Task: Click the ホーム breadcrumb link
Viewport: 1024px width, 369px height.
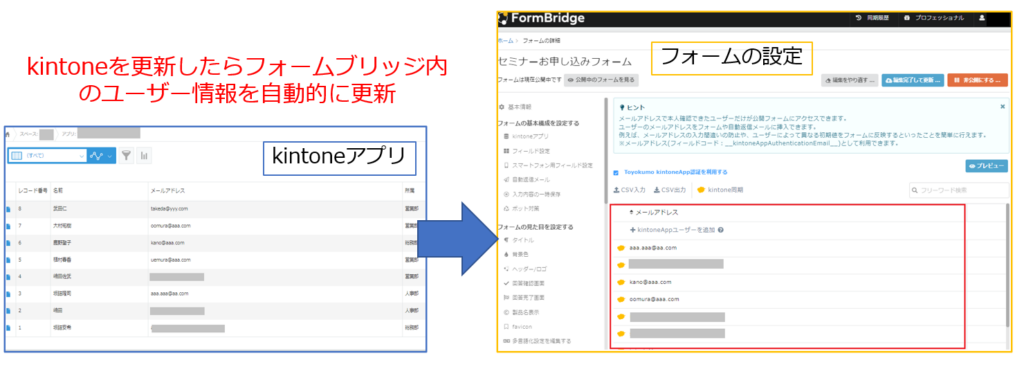Action: coord(505,40)
